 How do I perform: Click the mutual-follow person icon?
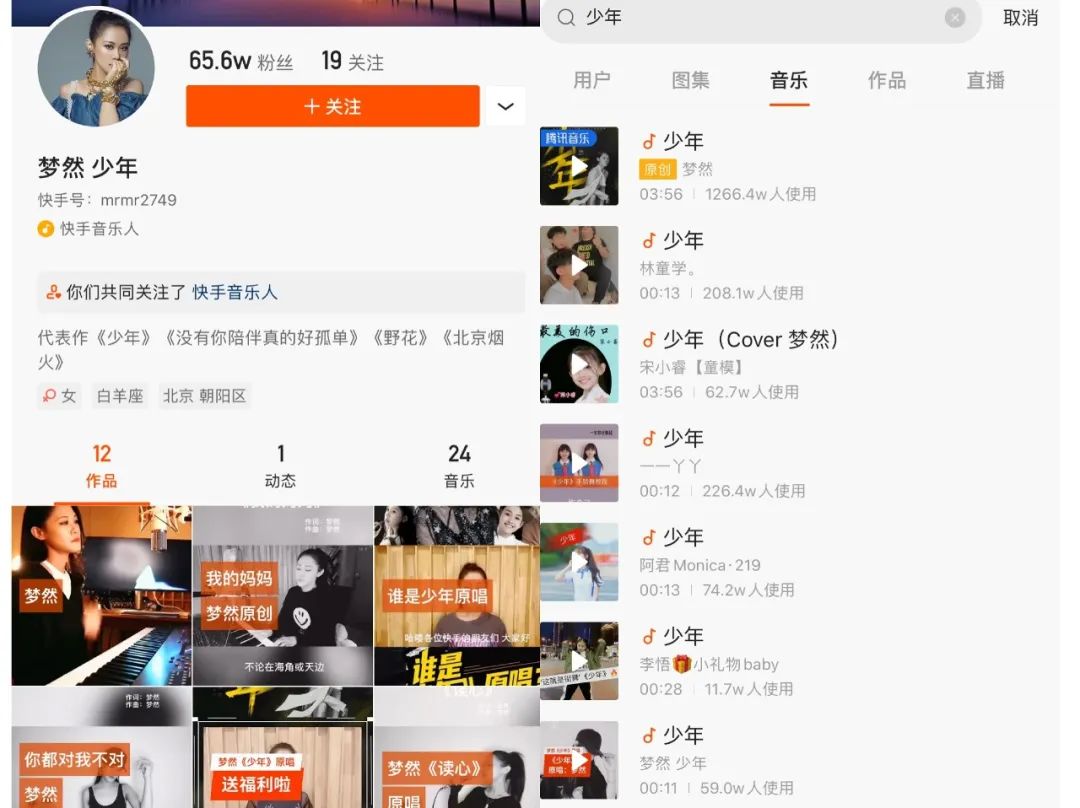pyautogui.click(x=53, y=292)
